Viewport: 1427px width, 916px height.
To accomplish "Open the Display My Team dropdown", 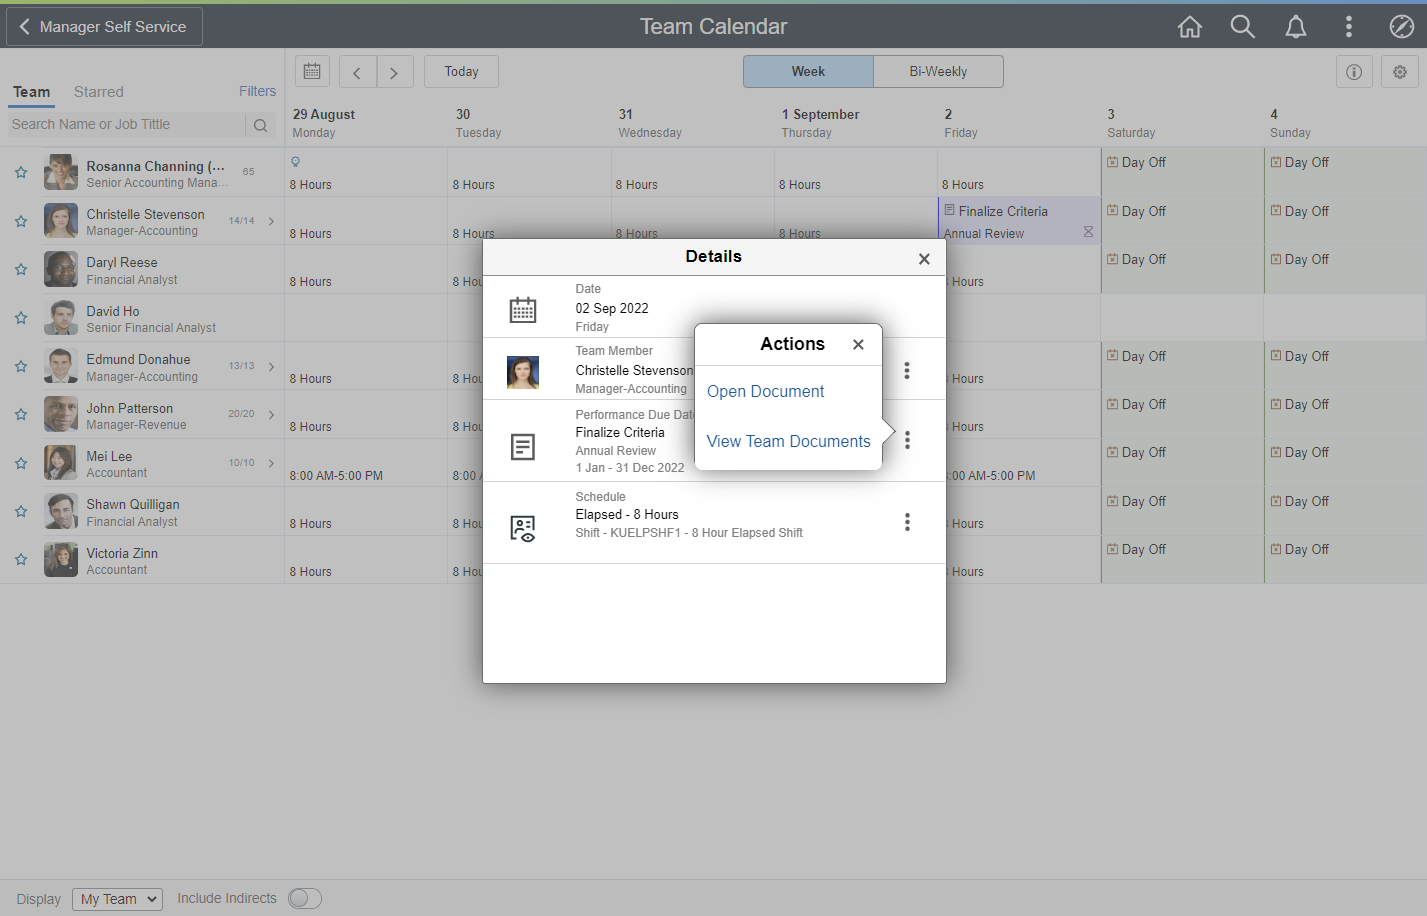I will (x=117, y=898).
